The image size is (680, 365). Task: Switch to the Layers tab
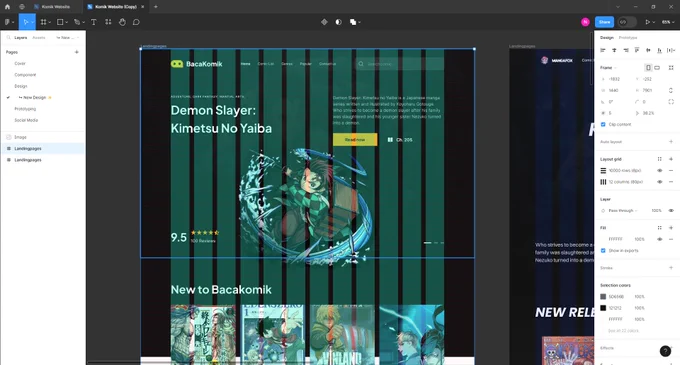pyautogui.click(x=20, y=38)
